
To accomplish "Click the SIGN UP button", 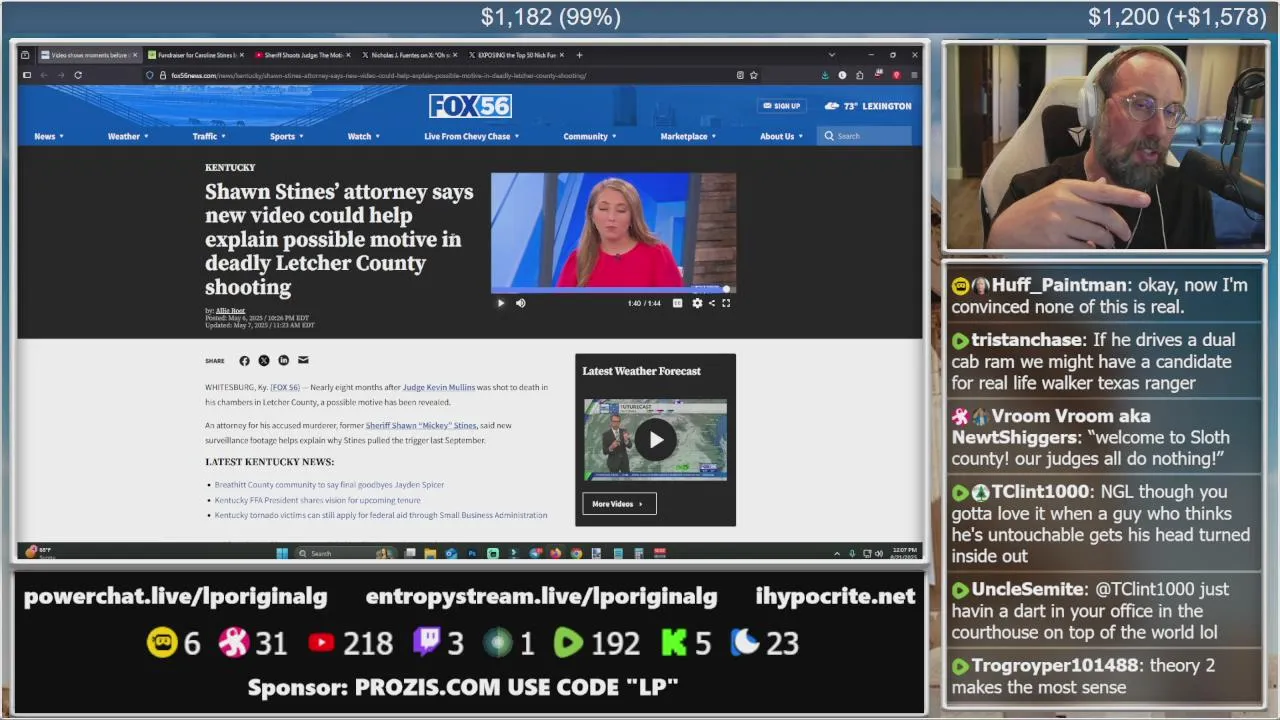I will [781, 106].
